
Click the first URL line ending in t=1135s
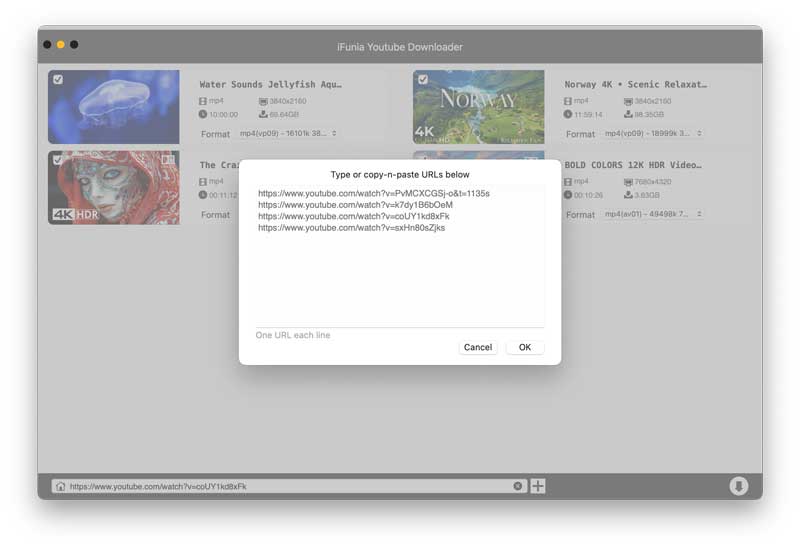373,193
